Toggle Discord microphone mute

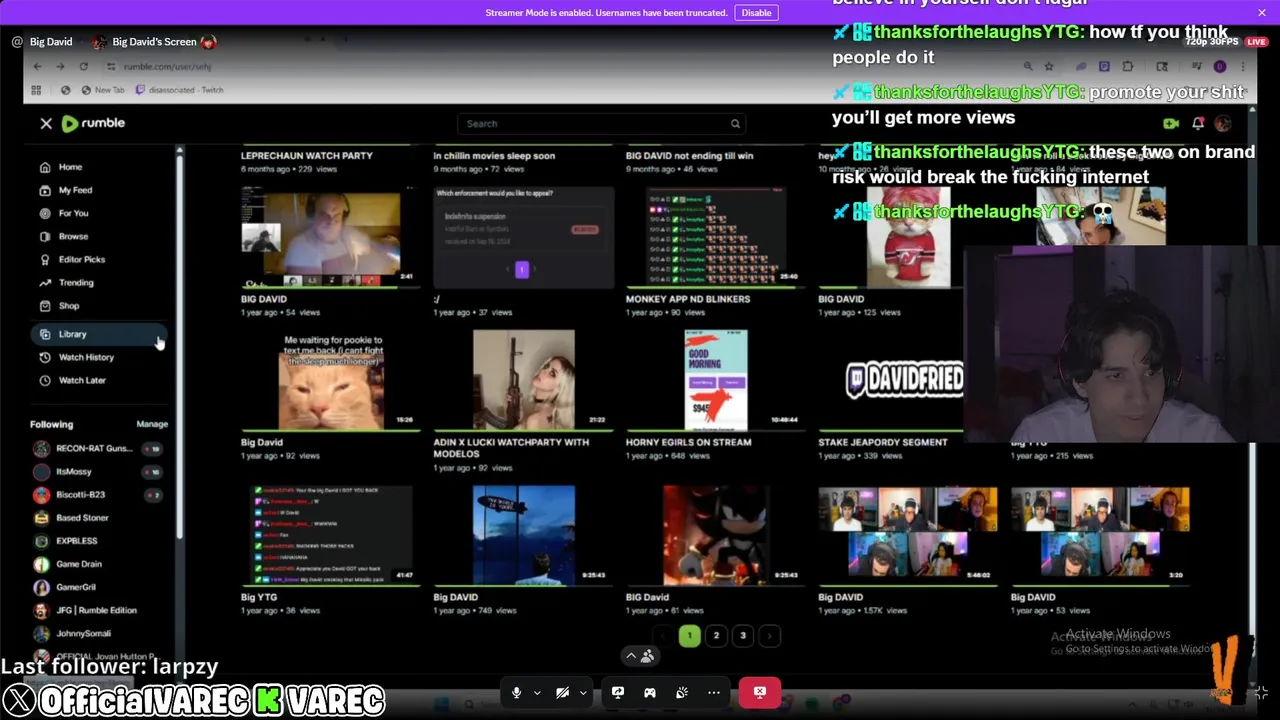(x=516, y=692)
